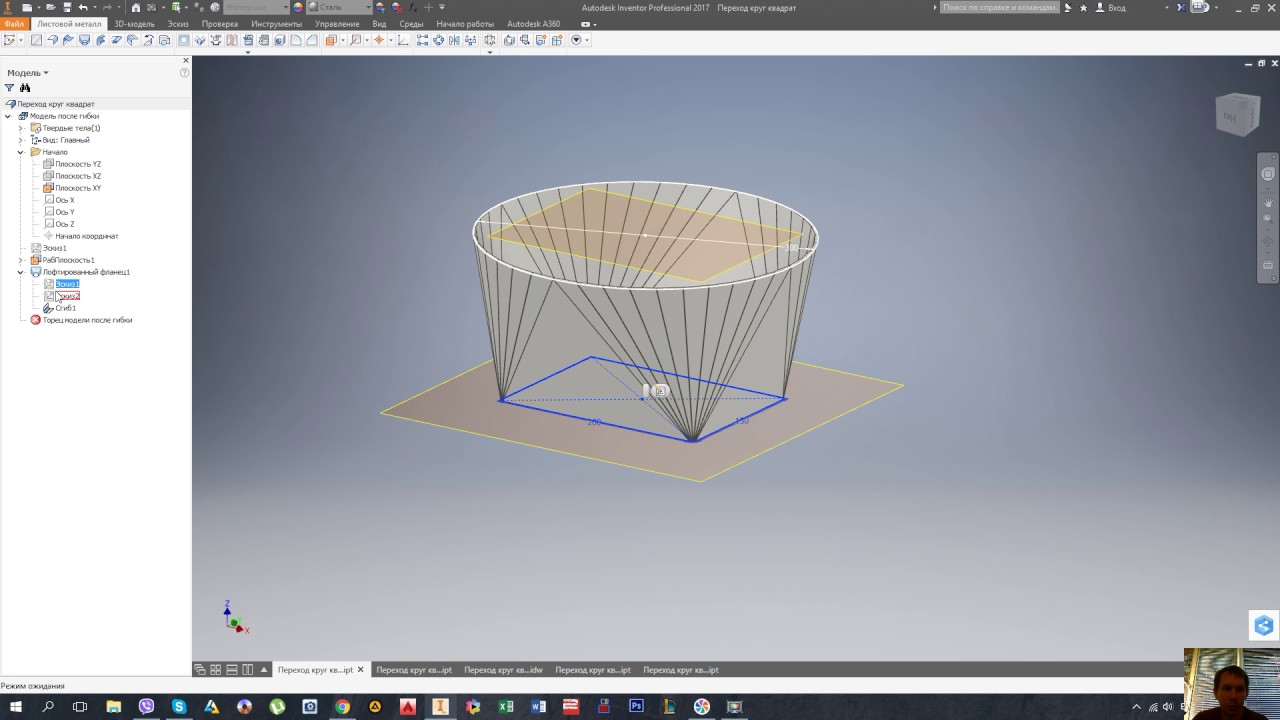The image size is (1280, 720).
Task: Open Excel from the taskbar
Action: coord(506,707)
